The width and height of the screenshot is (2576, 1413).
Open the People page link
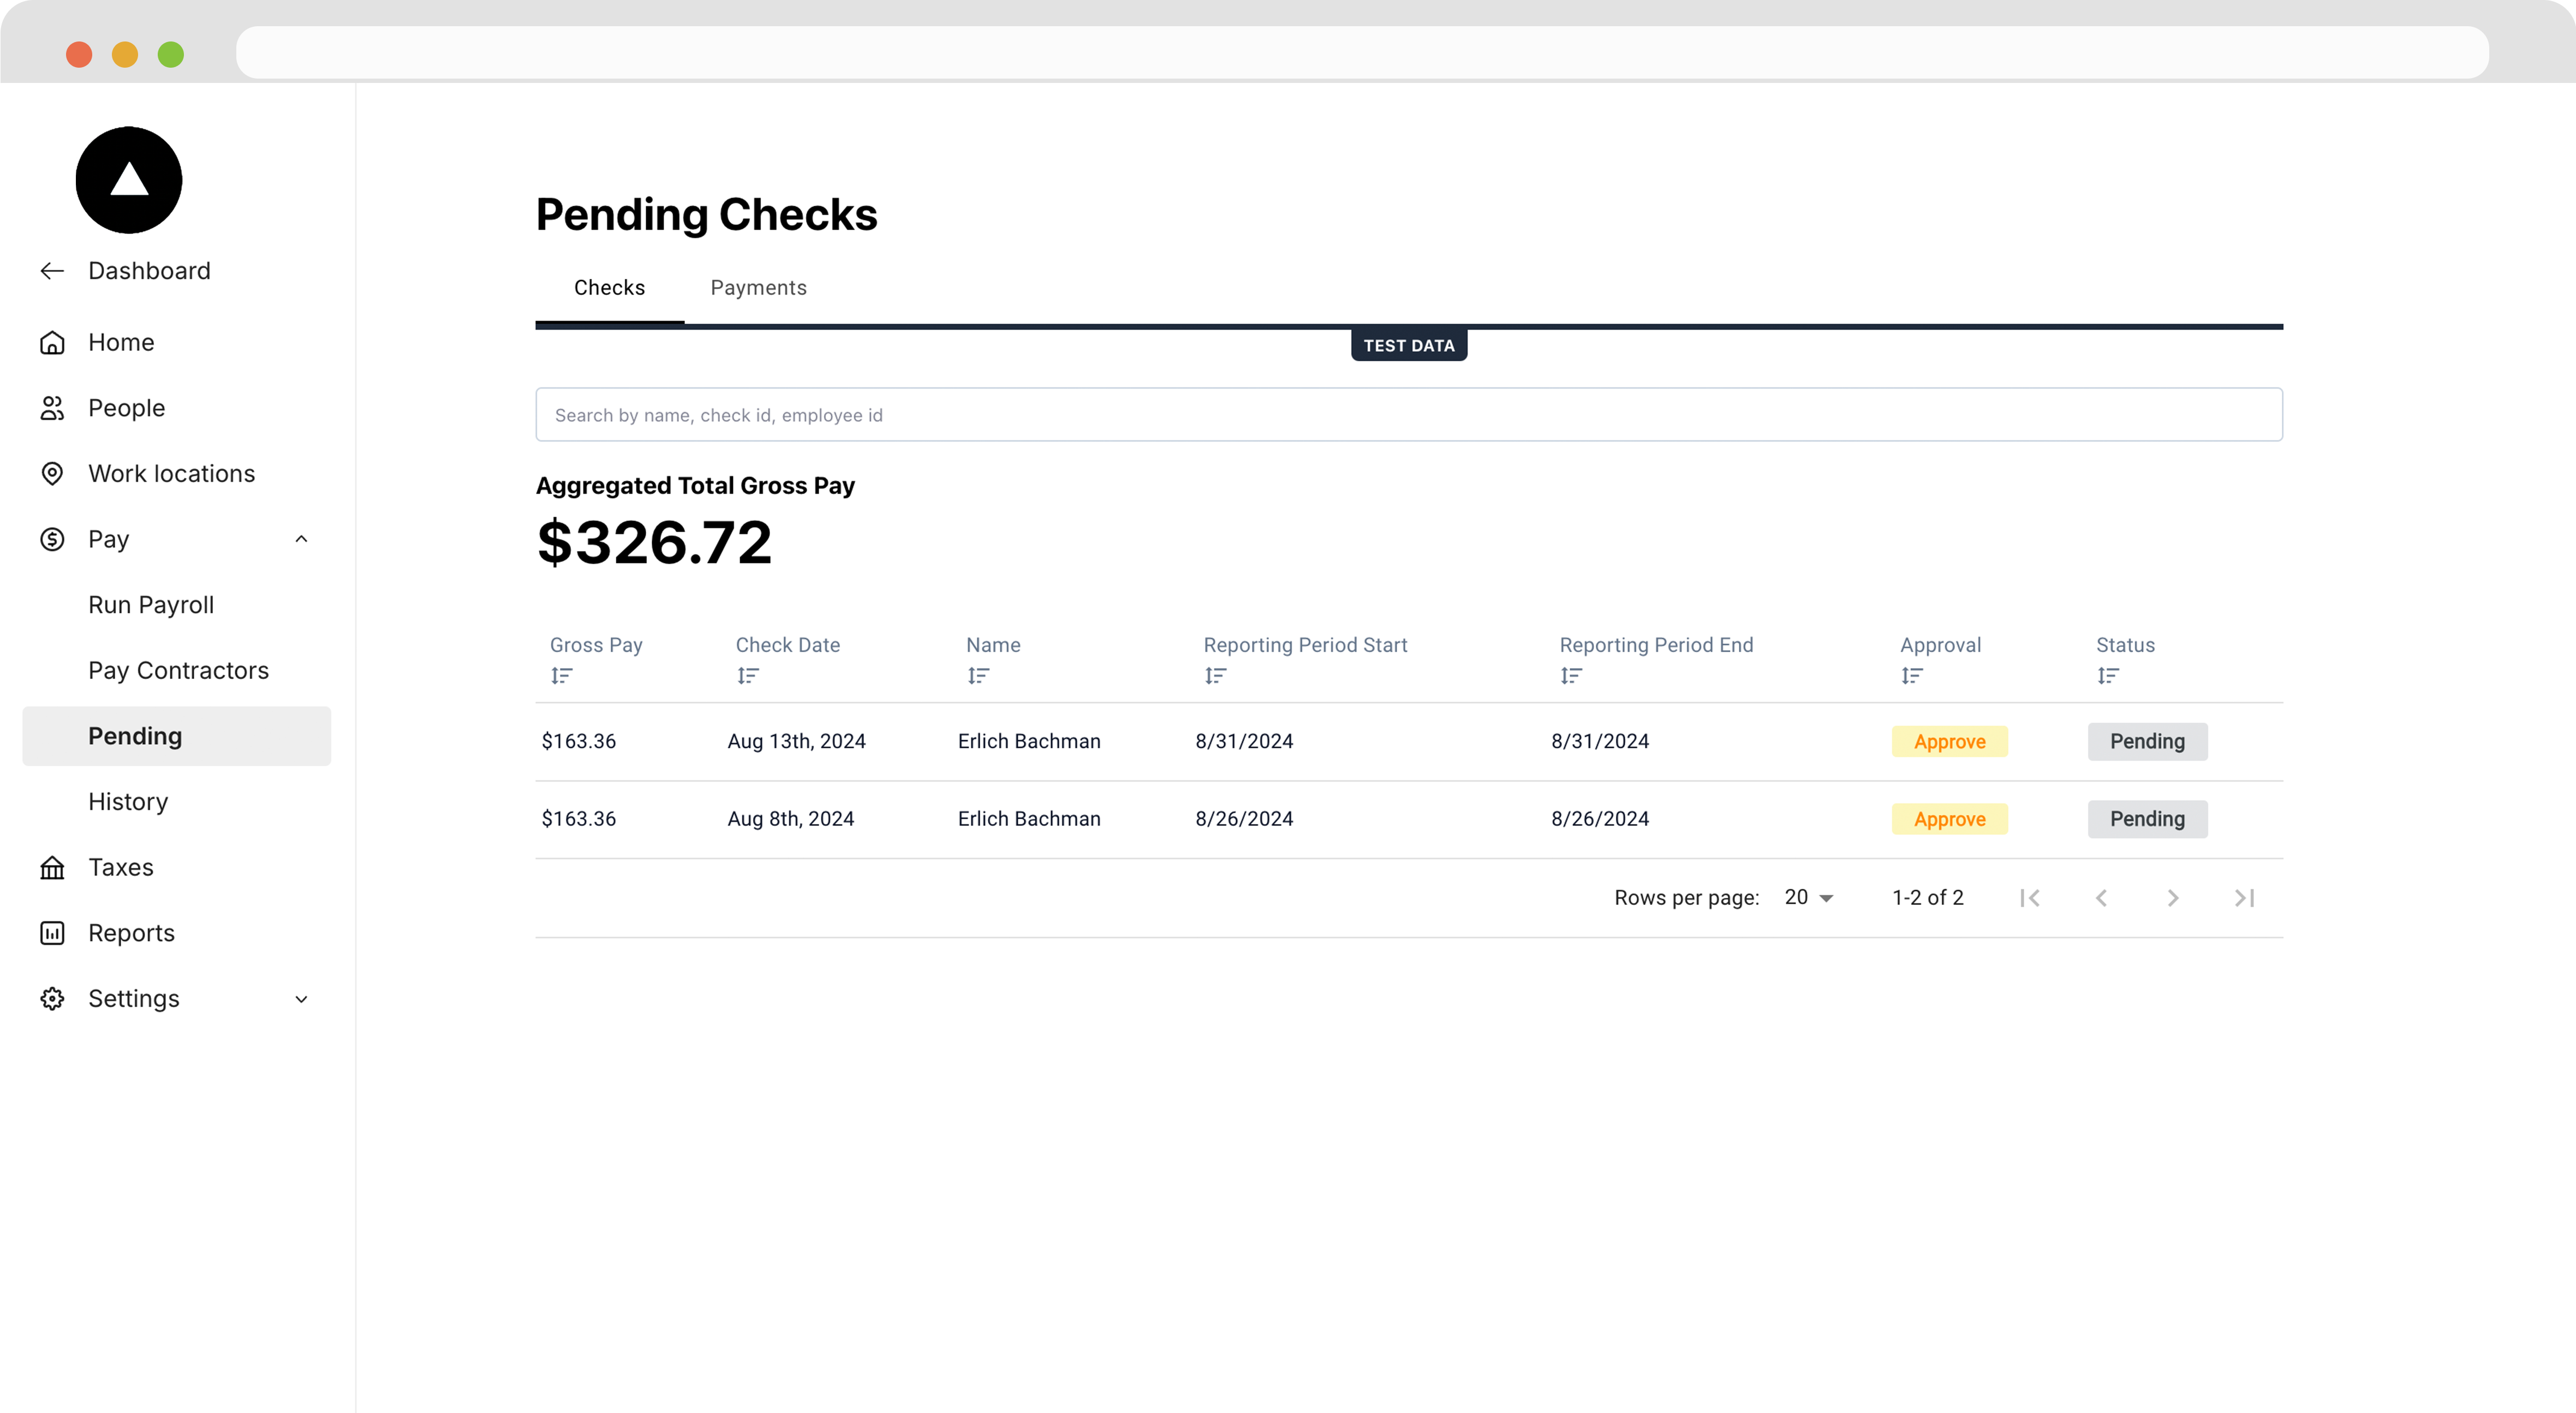click(x=127, y=408)
